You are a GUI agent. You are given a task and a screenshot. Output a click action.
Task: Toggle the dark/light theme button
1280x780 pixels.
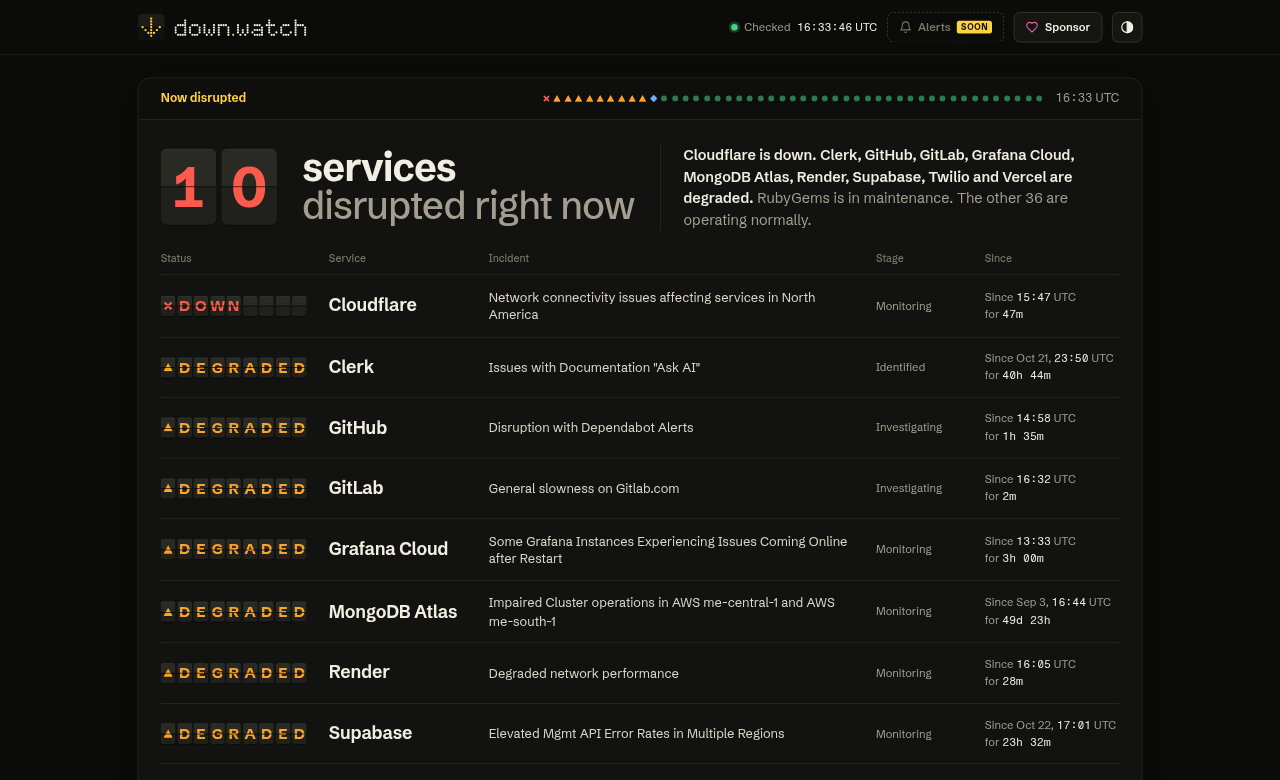[1127, 27]
